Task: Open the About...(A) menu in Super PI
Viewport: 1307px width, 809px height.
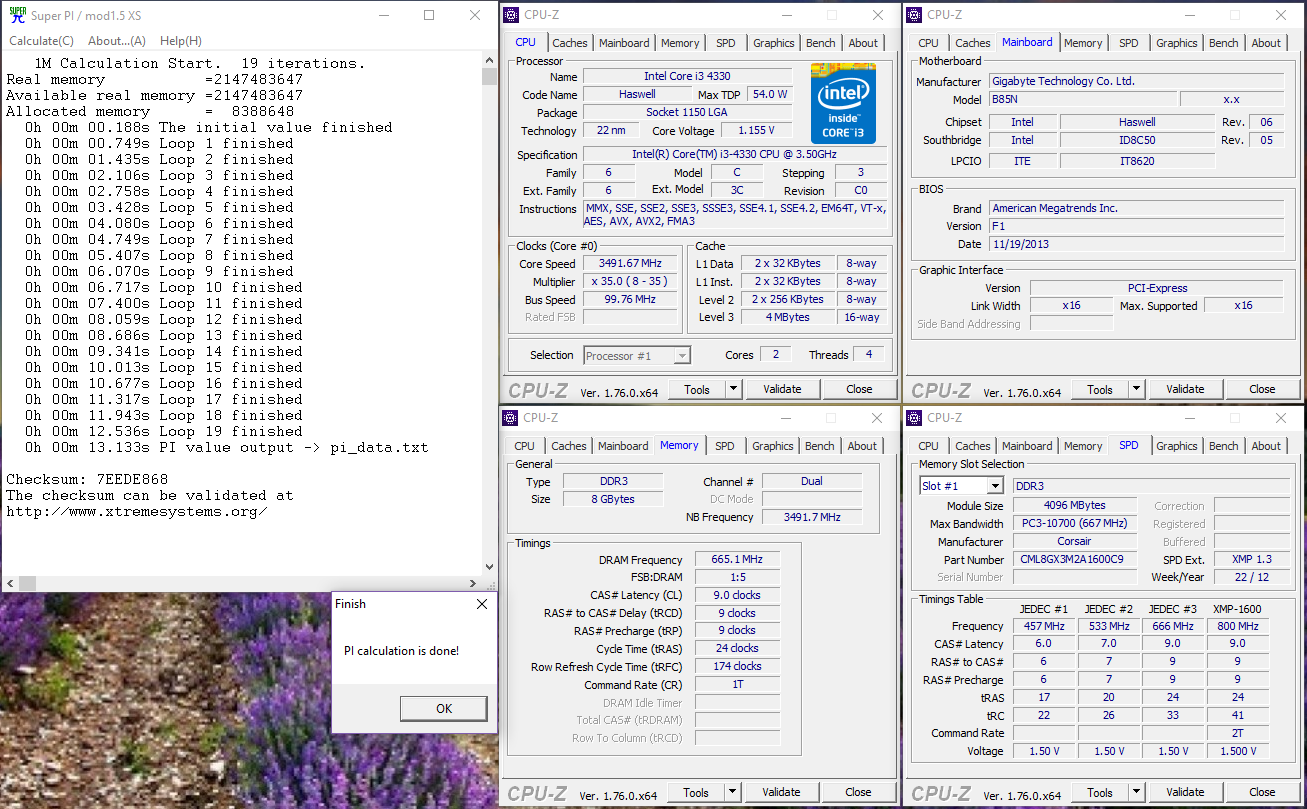Action: pyautogui.click(x=116, y=41)
